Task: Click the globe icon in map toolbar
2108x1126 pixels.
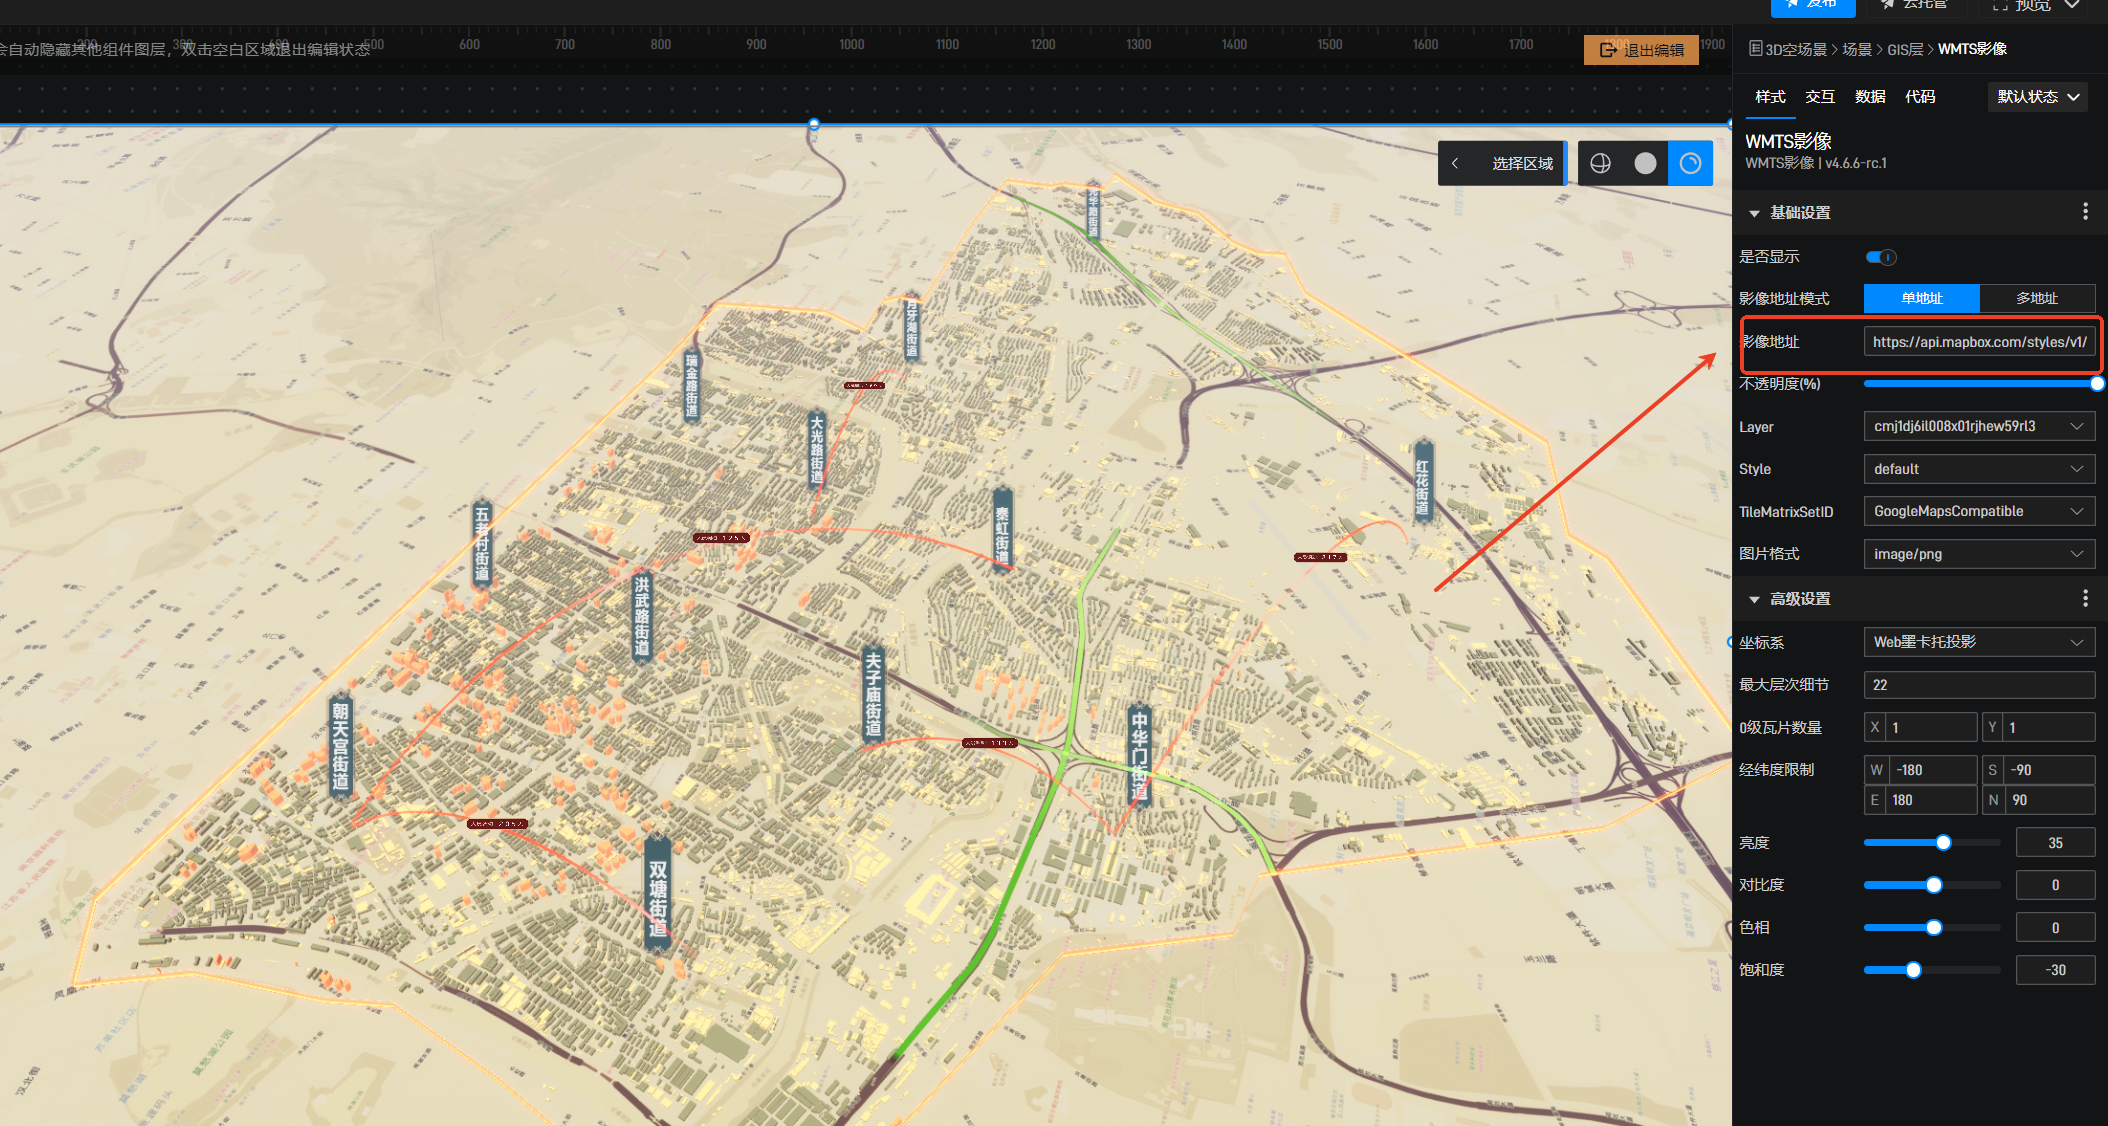Action: [x=1600, y=163]
